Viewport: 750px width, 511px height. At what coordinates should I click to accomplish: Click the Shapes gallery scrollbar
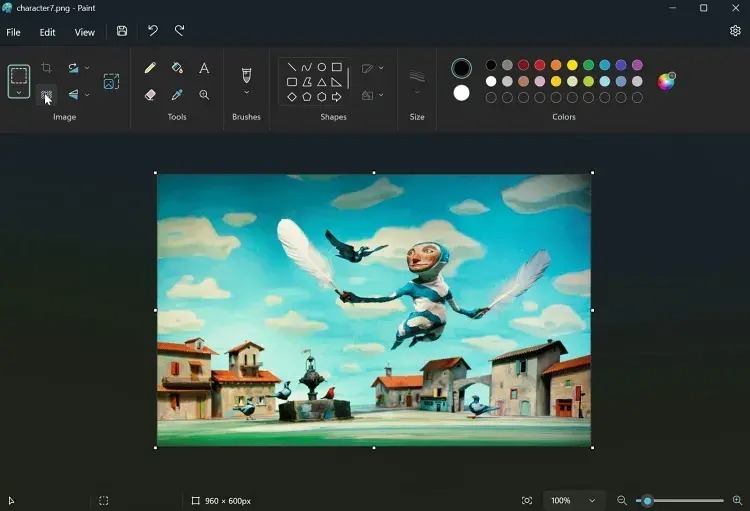click(348, 78)
